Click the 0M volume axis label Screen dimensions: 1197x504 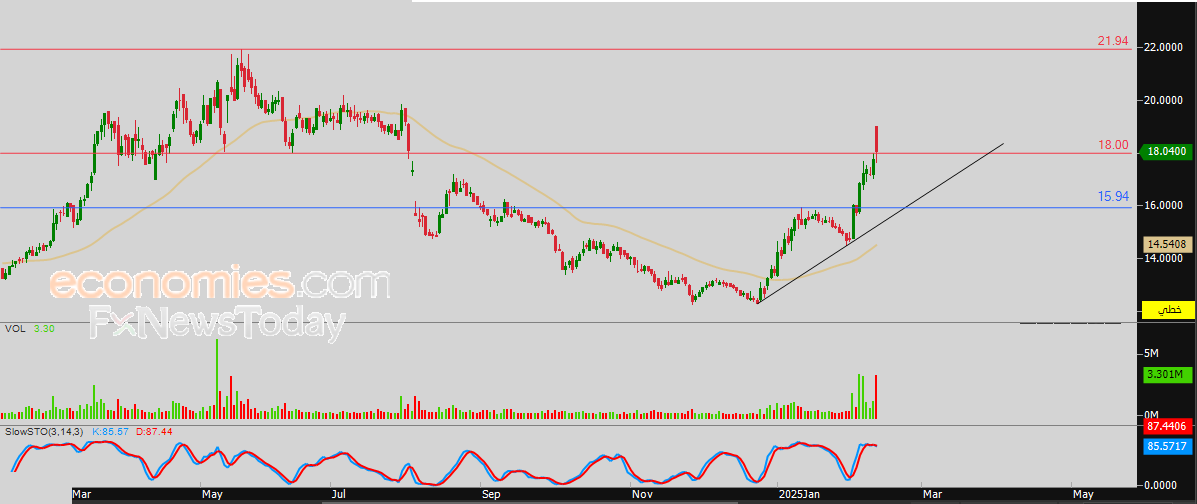point(1152,415)
